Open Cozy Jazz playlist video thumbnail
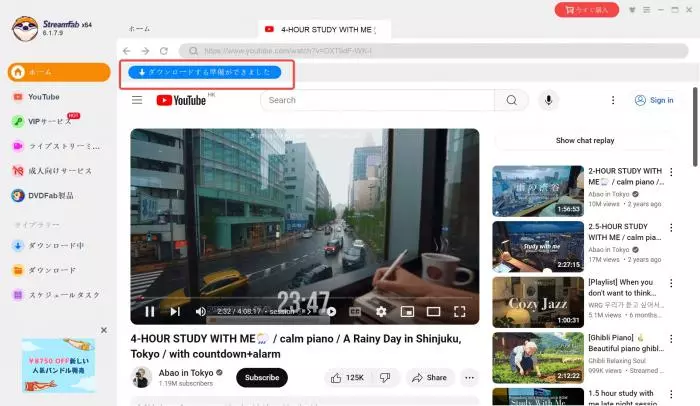This screenshot has width=700, height=406. click(x=538, y=302)
